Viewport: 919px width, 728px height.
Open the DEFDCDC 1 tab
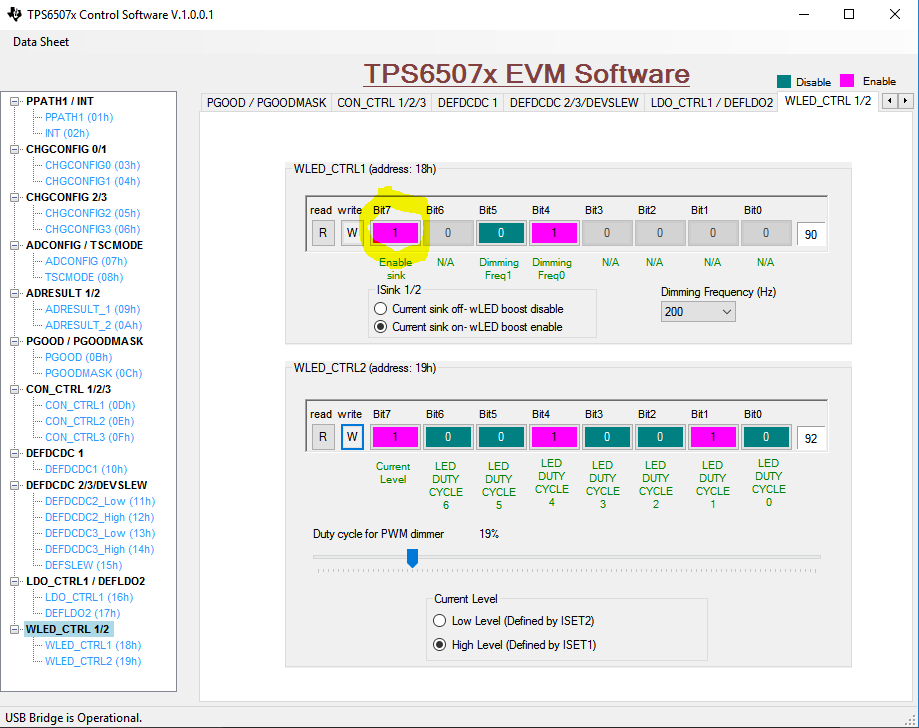[468, 103]
